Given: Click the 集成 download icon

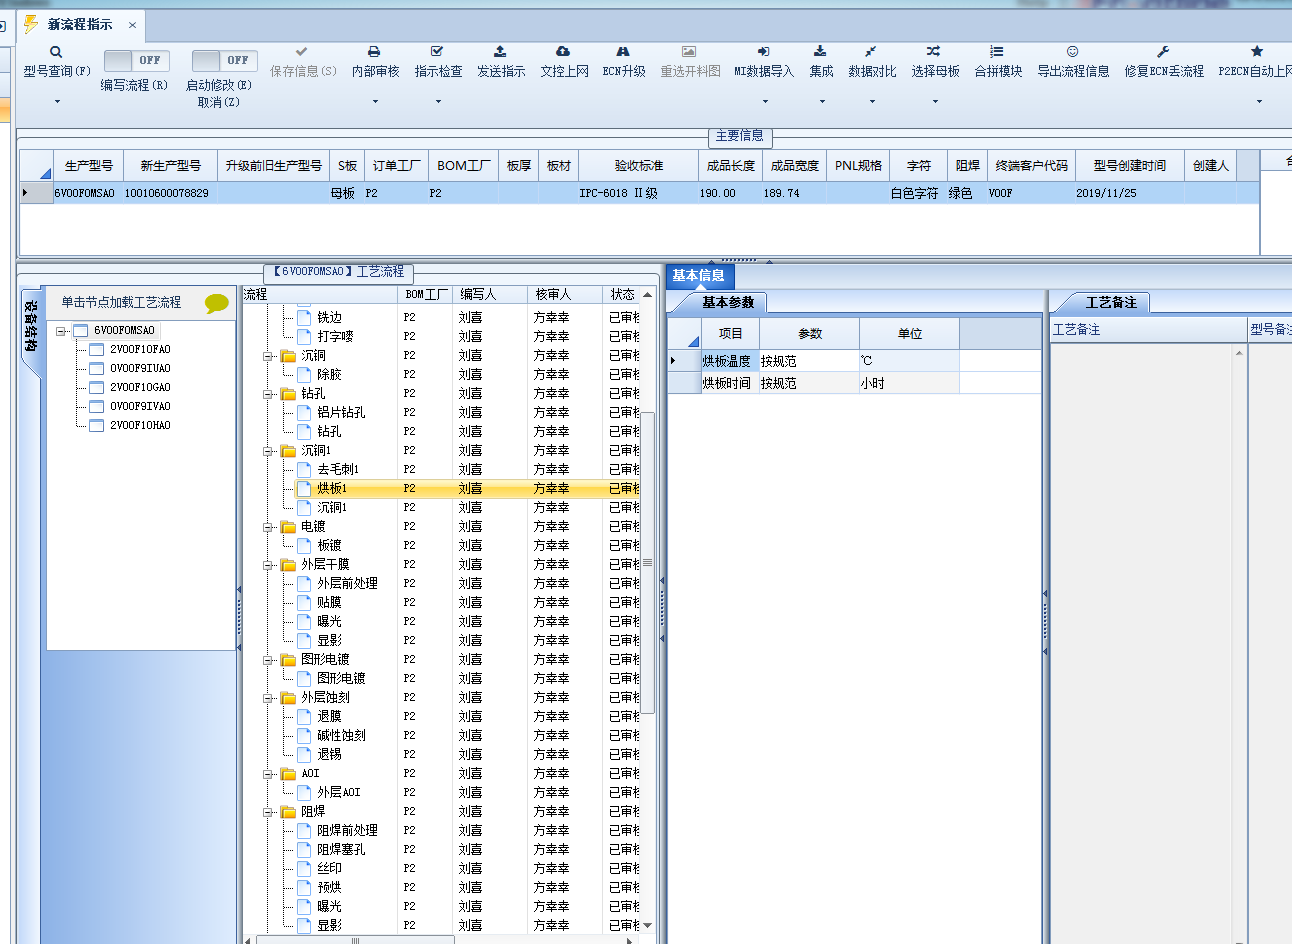Looking at the screenshot, I should click(820, 51).
